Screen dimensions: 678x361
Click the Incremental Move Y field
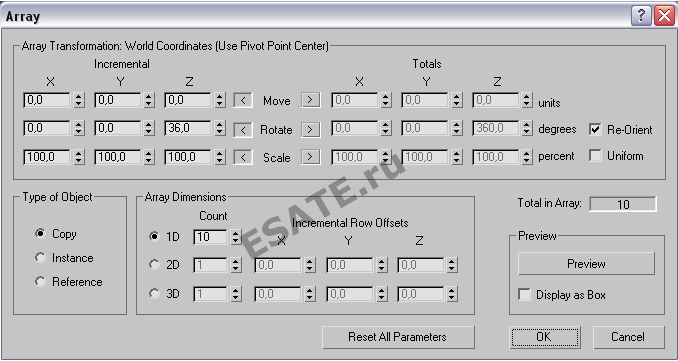(x=118, y=100)
